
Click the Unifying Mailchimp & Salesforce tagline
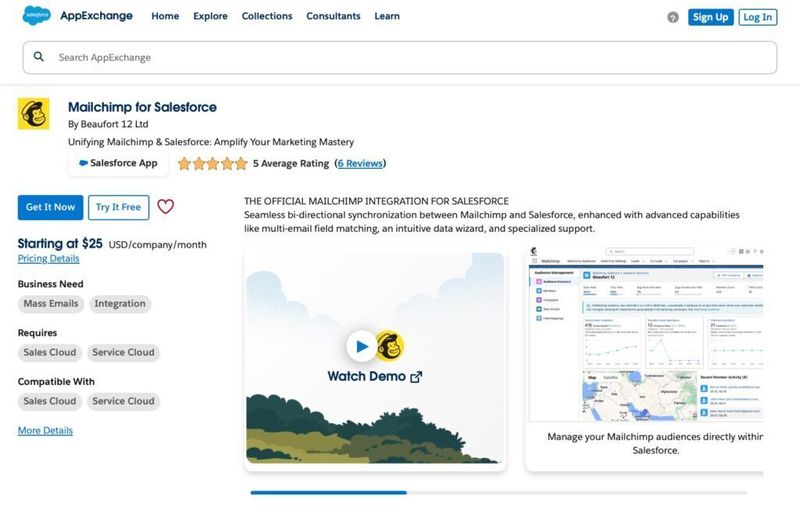pyautogui.click(x=211, y=142)
